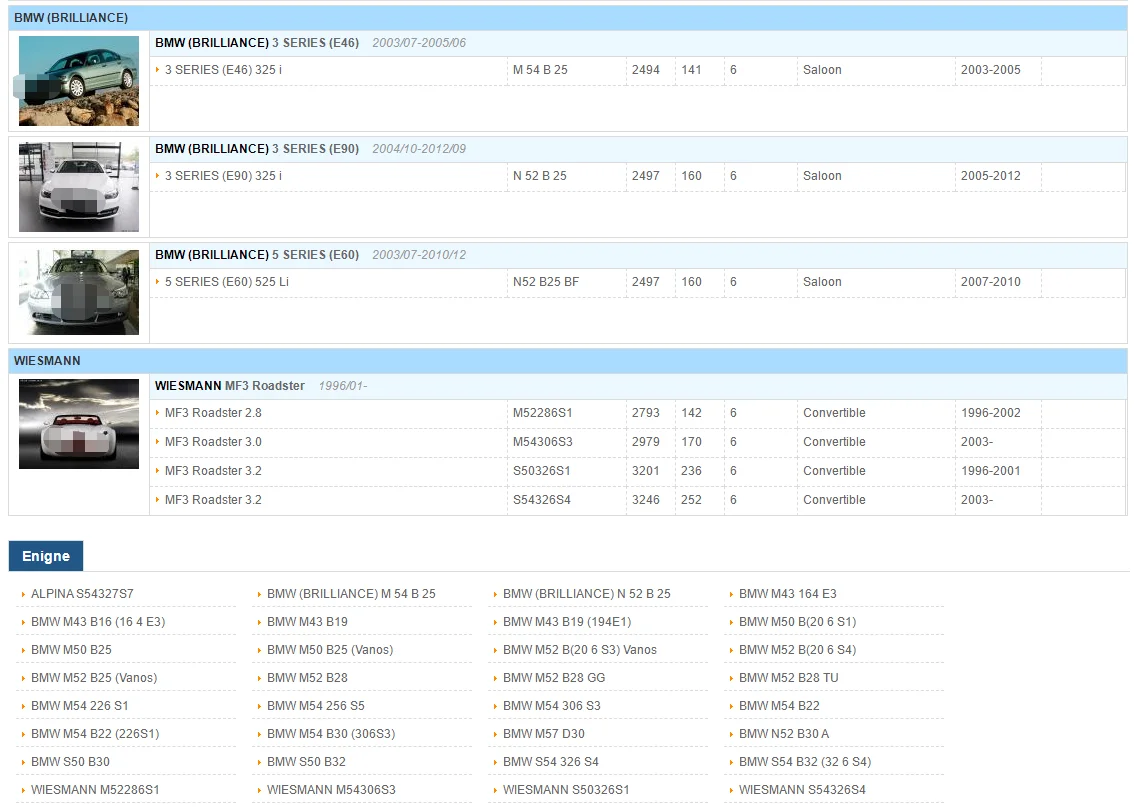Open BMW M54 226 S1 engine link
The width and height of the screenshot is (1134, 807).
pos(80,706)
